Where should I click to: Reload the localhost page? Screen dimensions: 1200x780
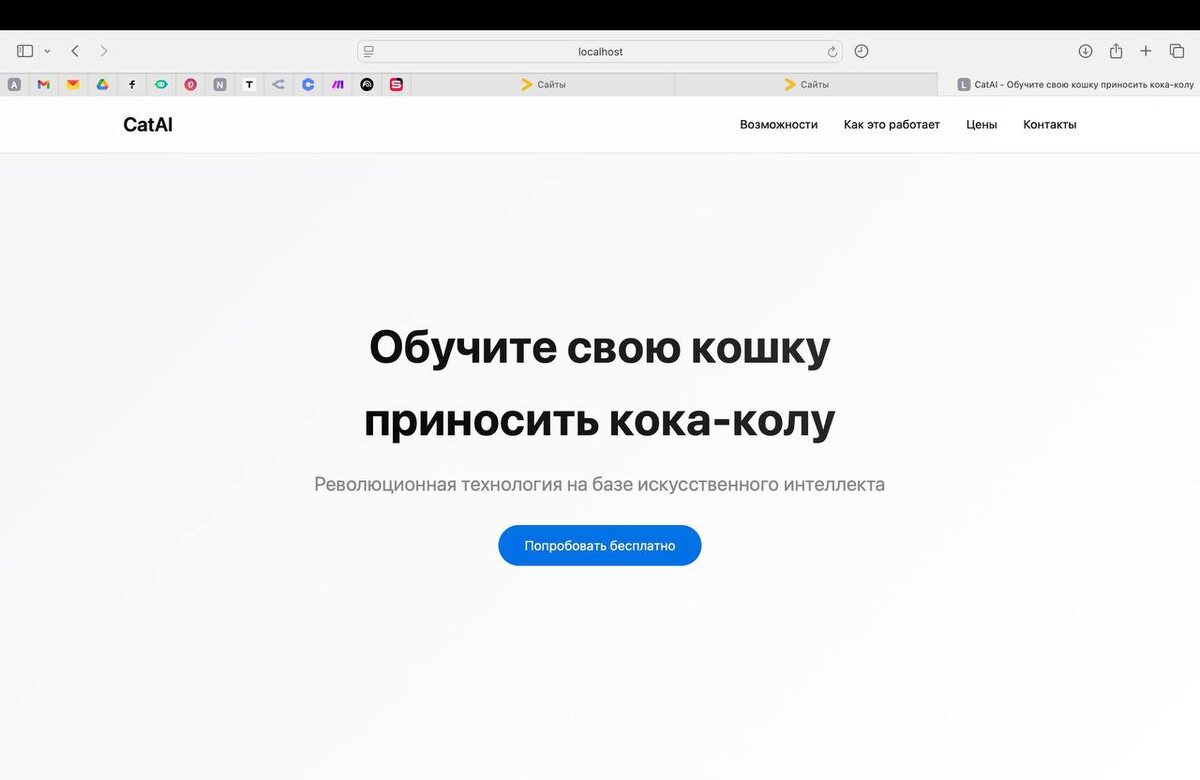[x=832, y=51]
